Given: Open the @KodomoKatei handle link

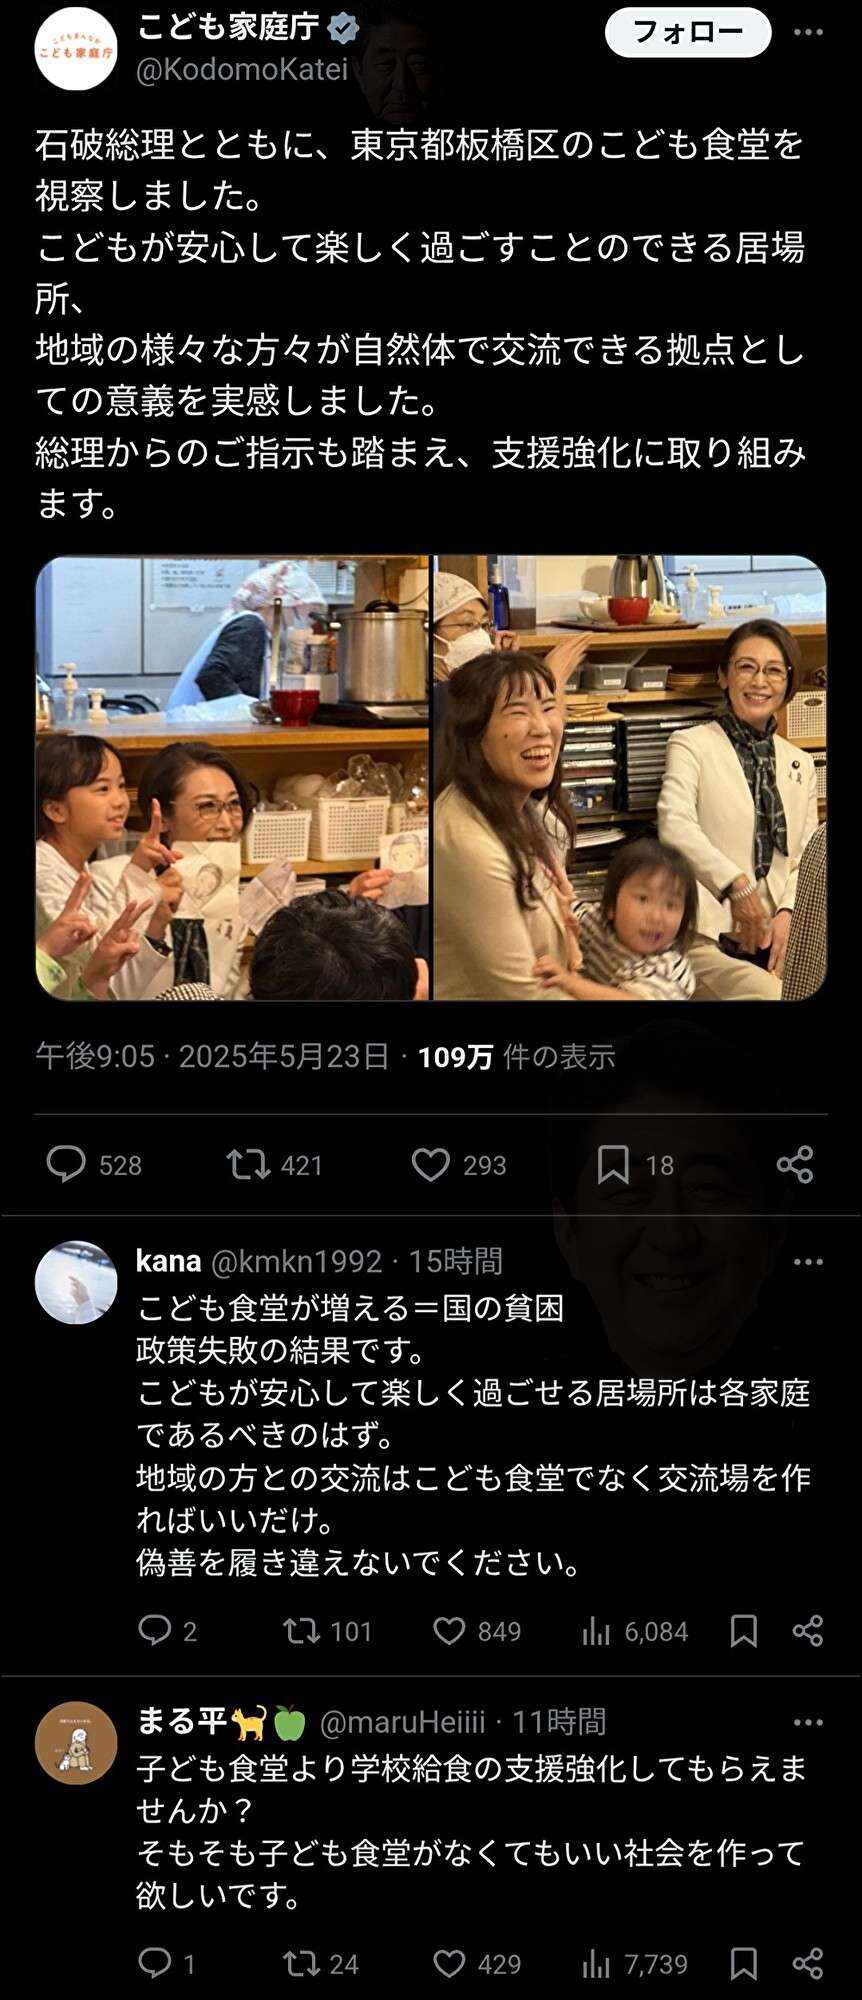Looking at the screenshot, I should click(x=242, y=69).
